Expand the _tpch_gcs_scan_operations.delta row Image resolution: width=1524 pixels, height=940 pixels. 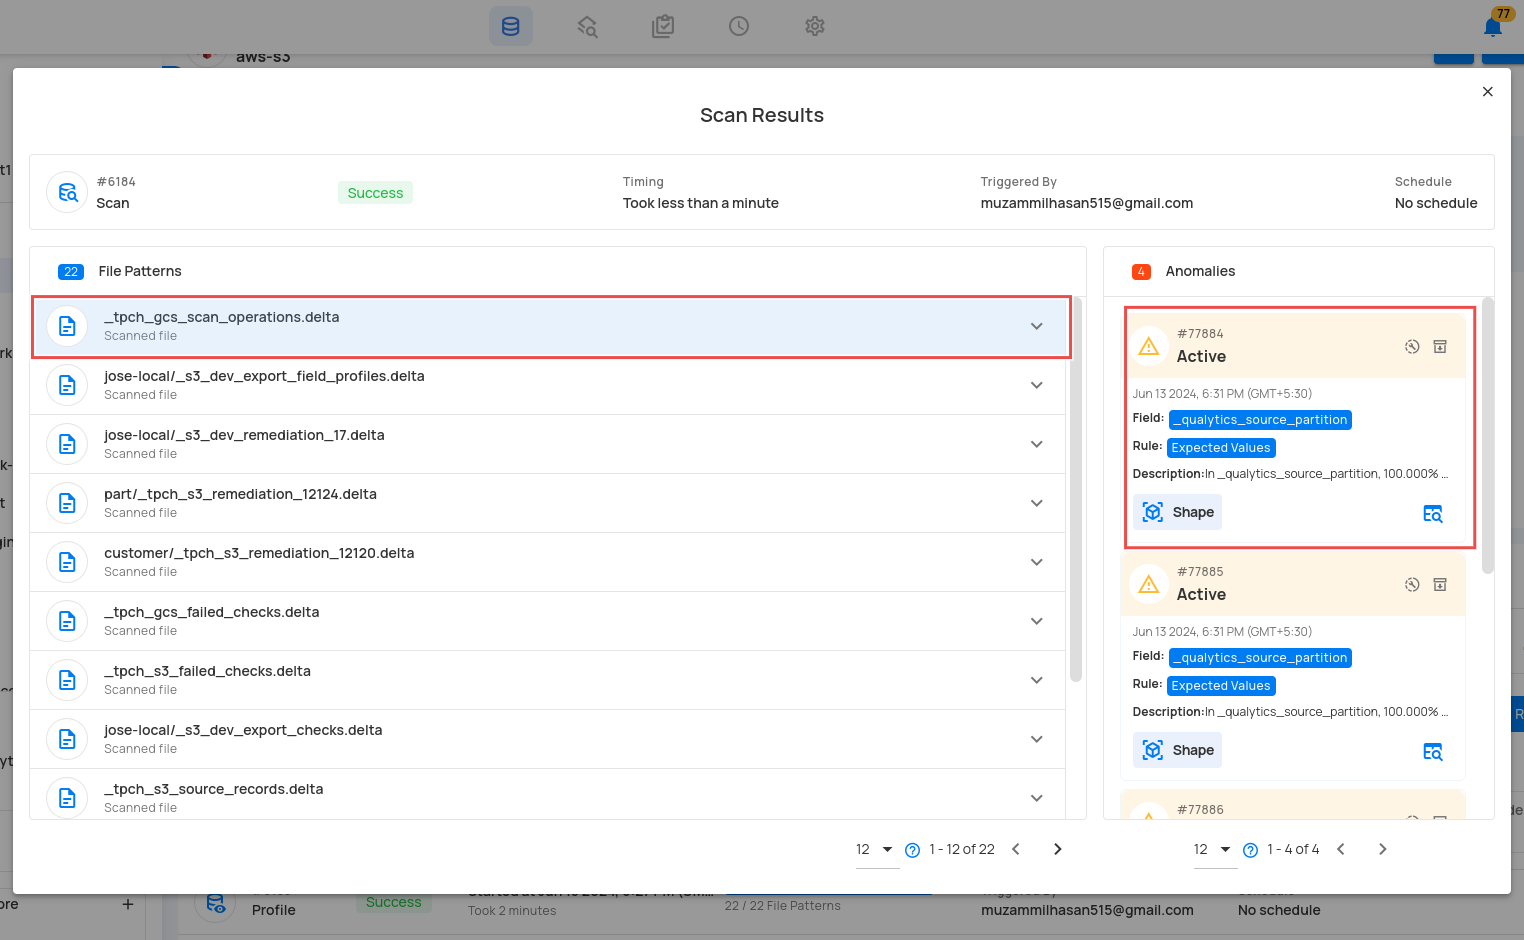click(1037, 326)
